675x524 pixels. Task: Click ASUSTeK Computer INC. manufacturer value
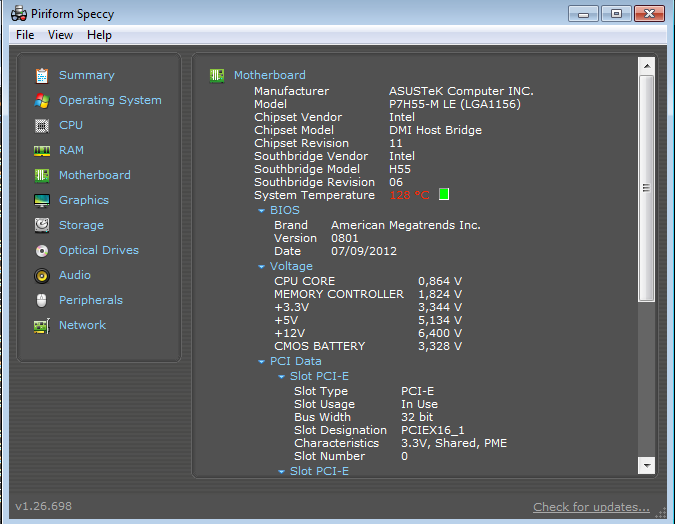[461, 91]
